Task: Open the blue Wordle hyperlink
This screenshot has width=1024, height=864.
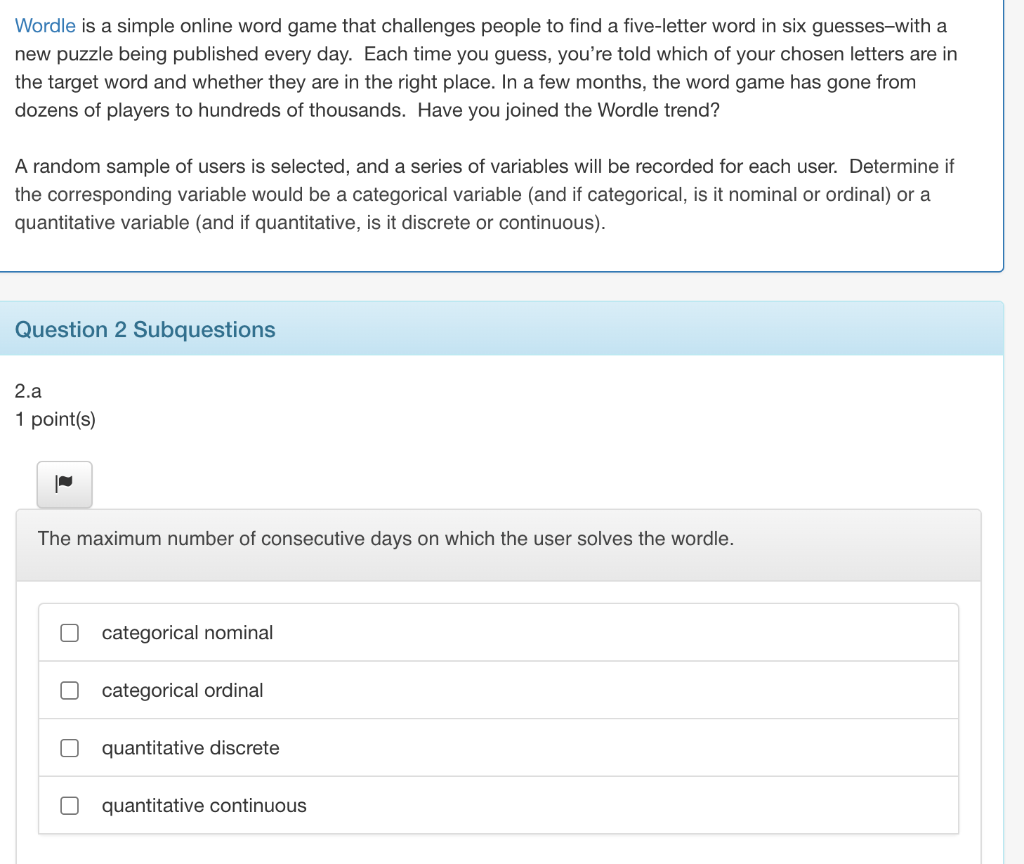Action: pyautogui.click(x=45, y=25)
